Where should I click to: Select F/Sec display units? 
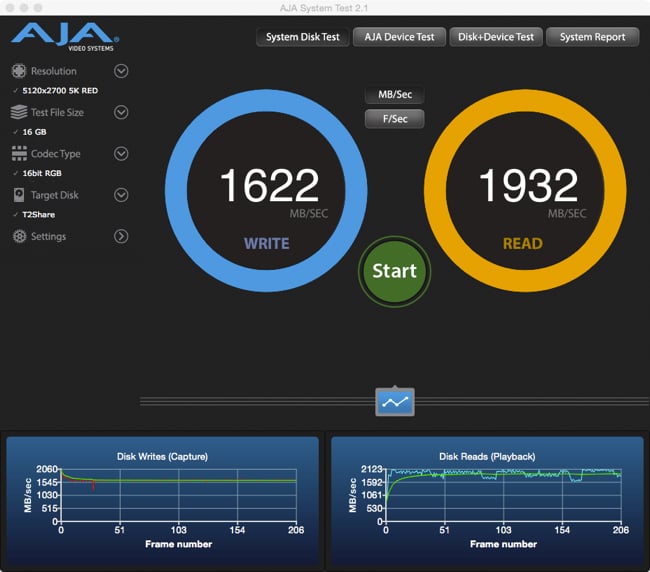point(395,119)
